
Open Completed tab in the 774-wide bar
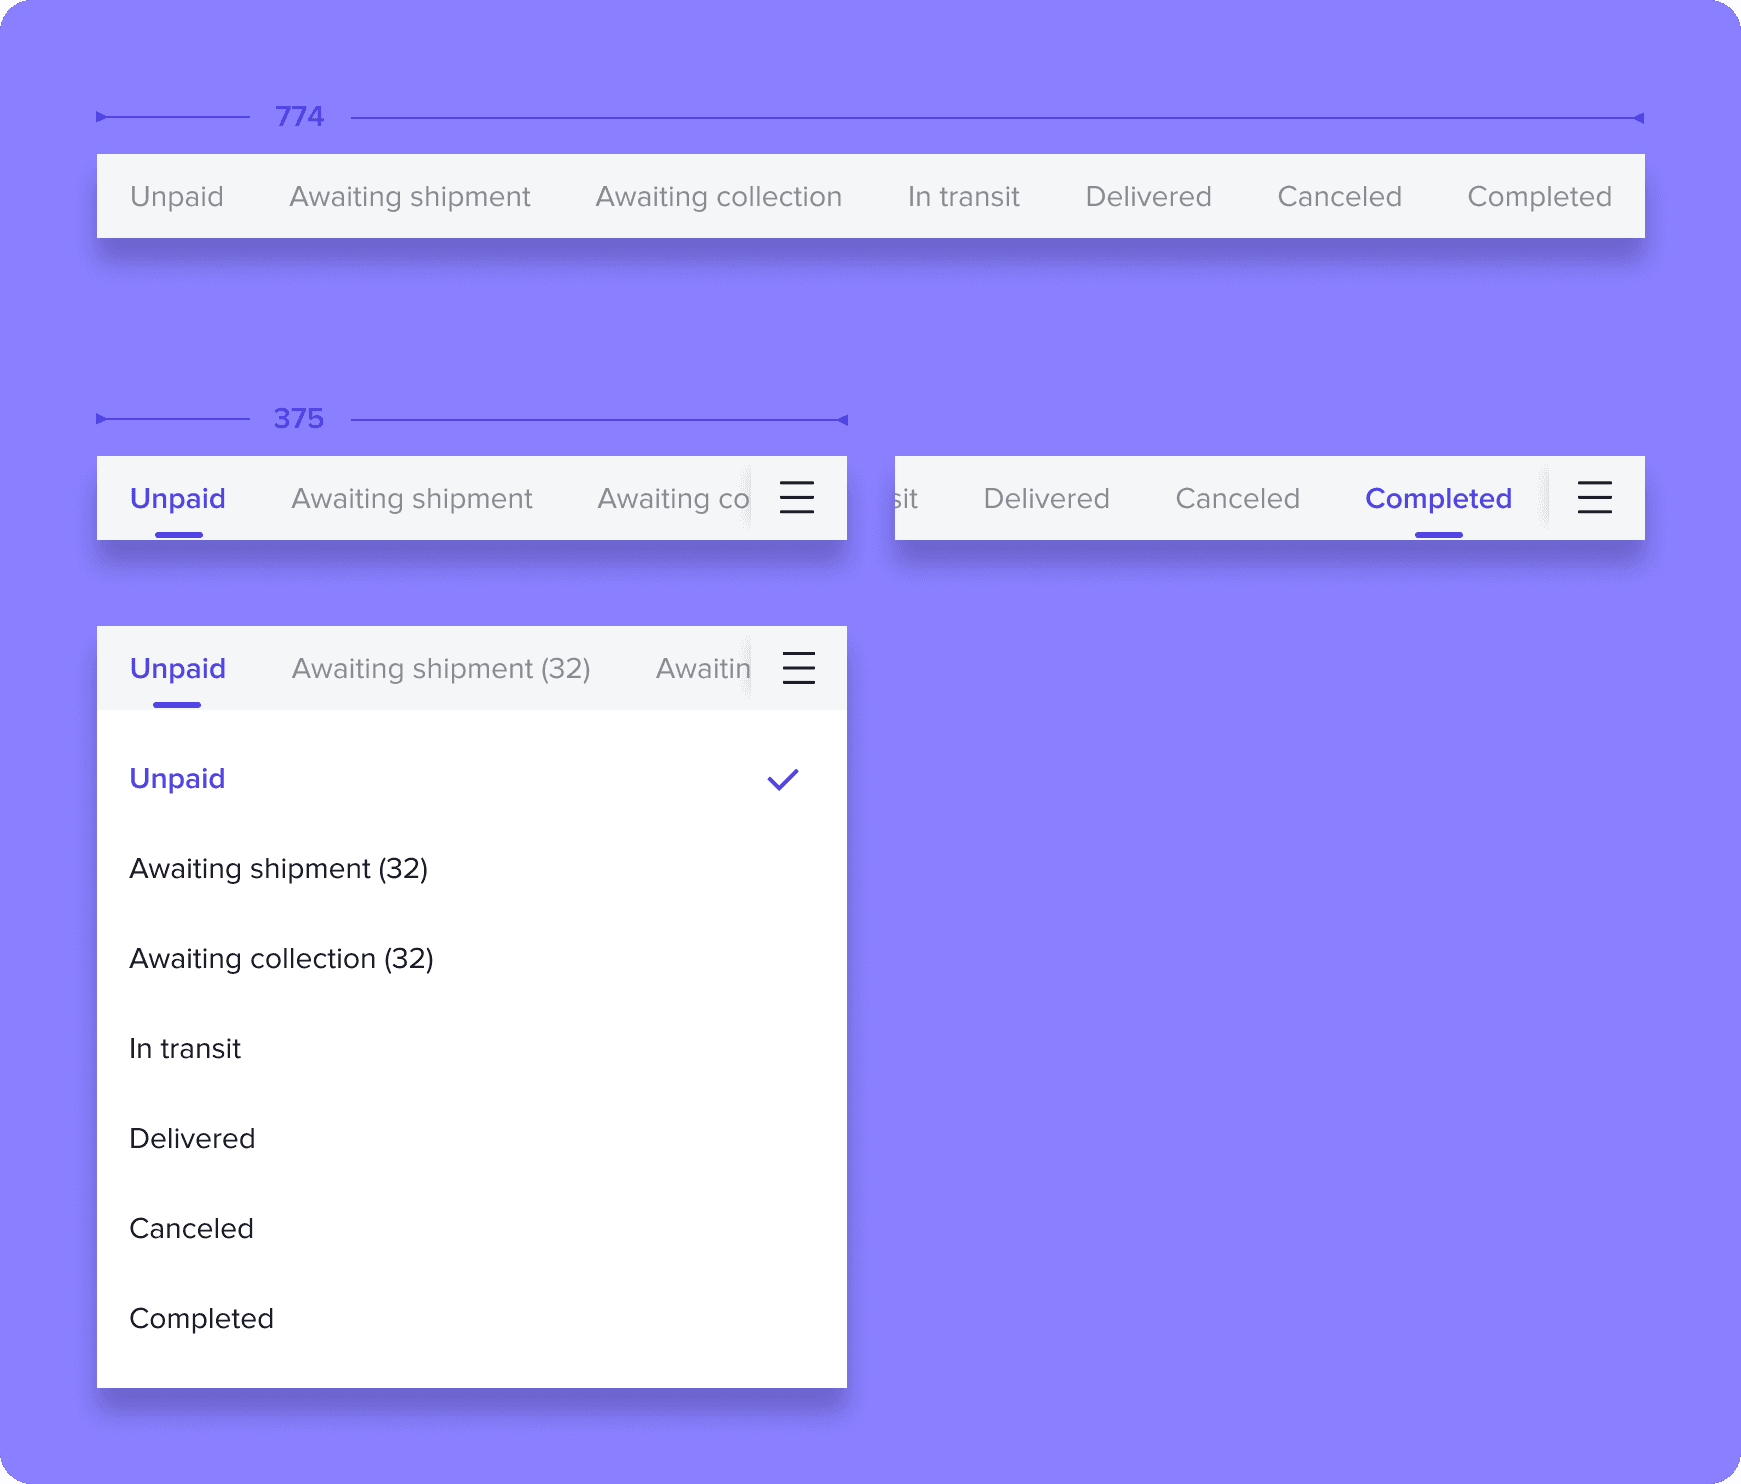[x=1540, y=196]
